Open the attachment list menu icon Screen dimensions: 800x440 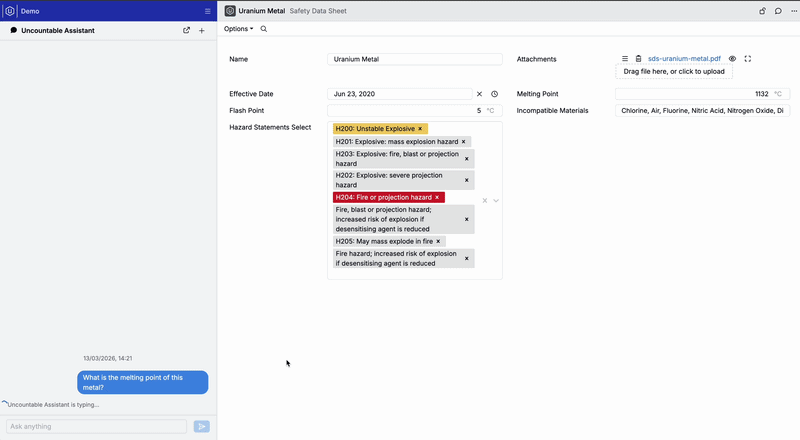pos(625,59)
